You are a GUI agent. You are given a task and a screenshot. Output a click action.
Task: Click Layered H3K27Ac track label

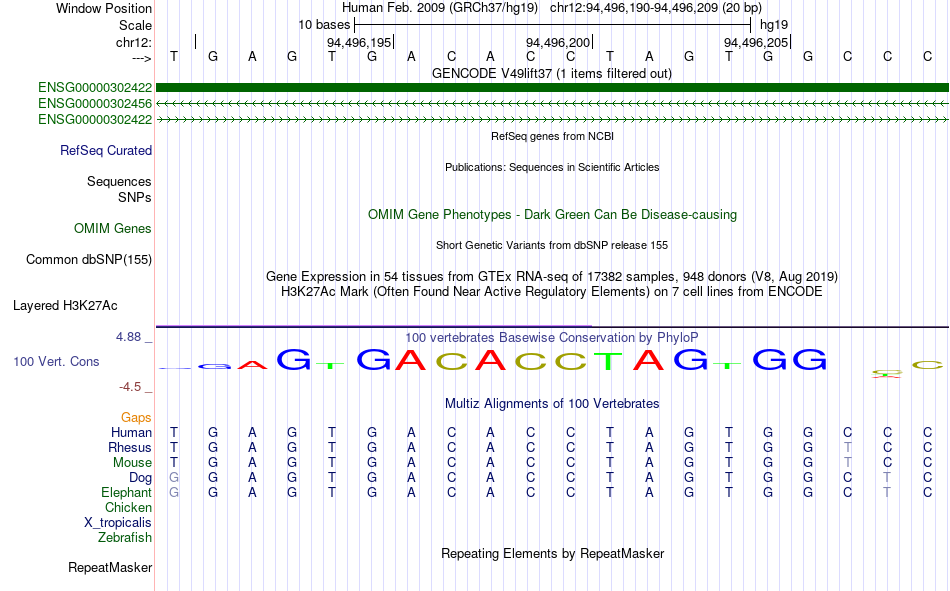point(65,306)
